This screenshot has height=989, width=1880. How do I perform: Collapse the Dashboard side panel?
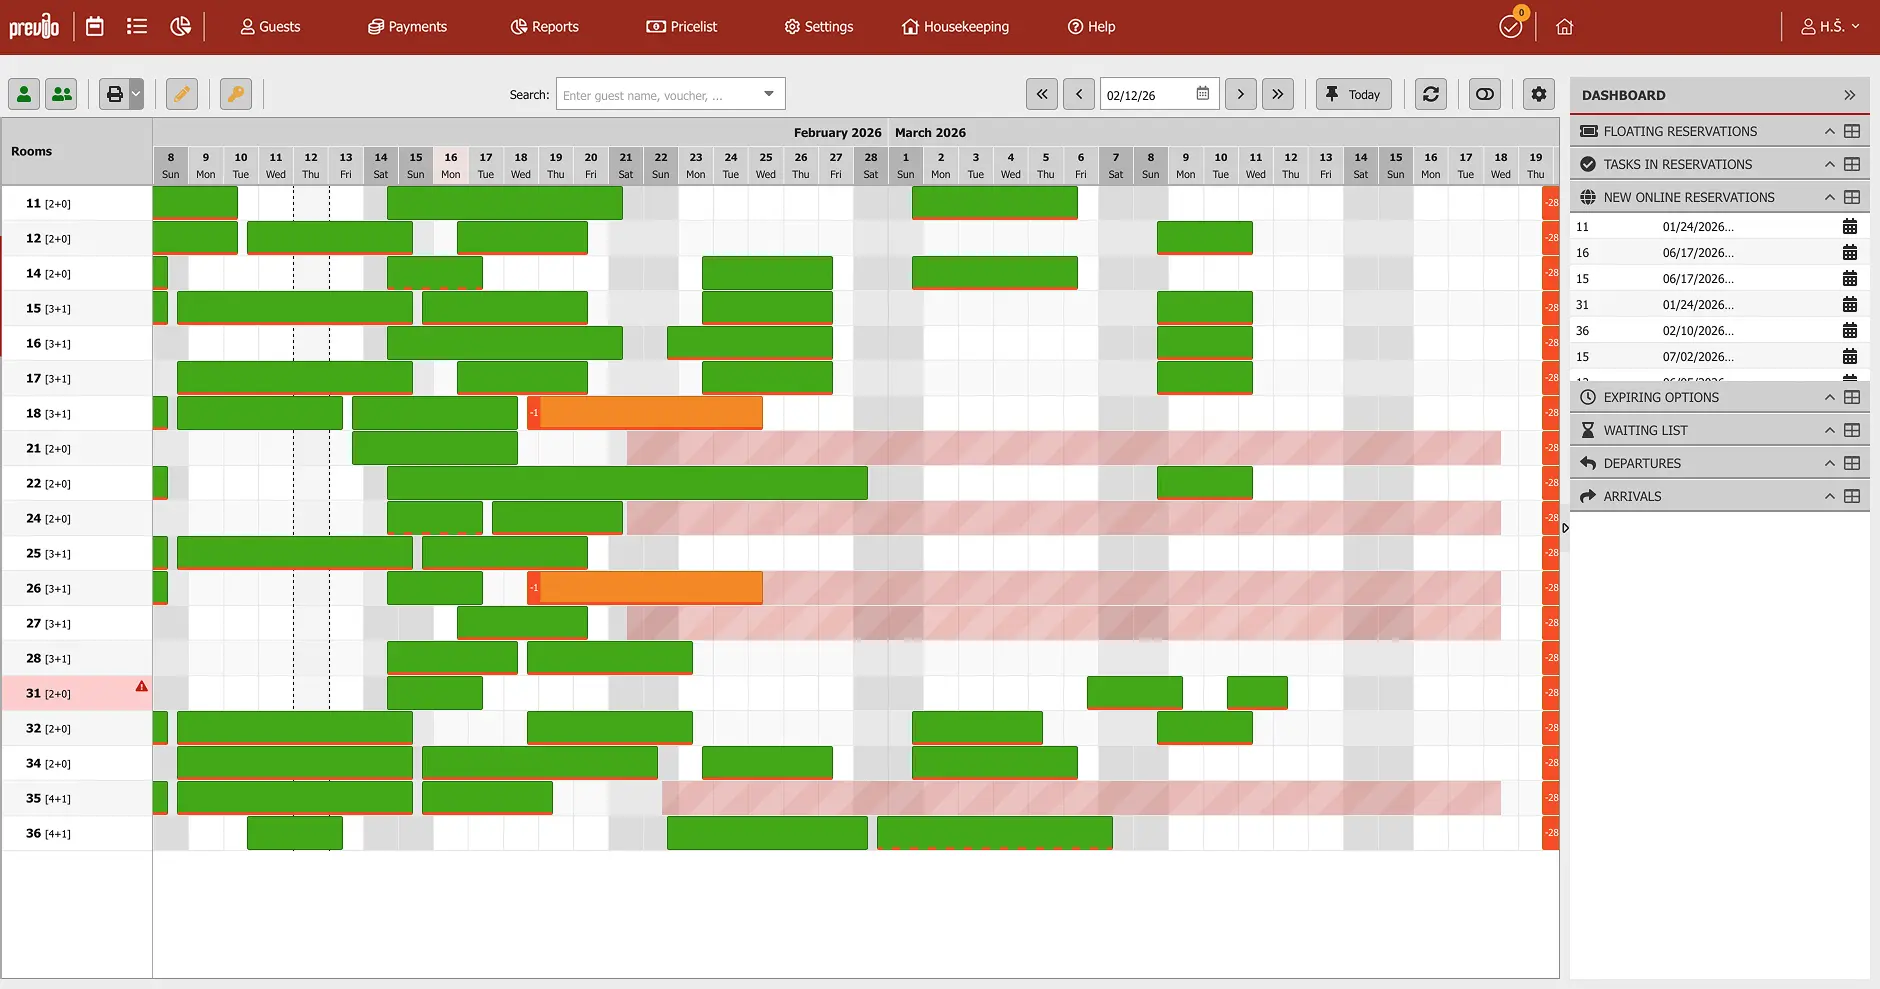1849,95
